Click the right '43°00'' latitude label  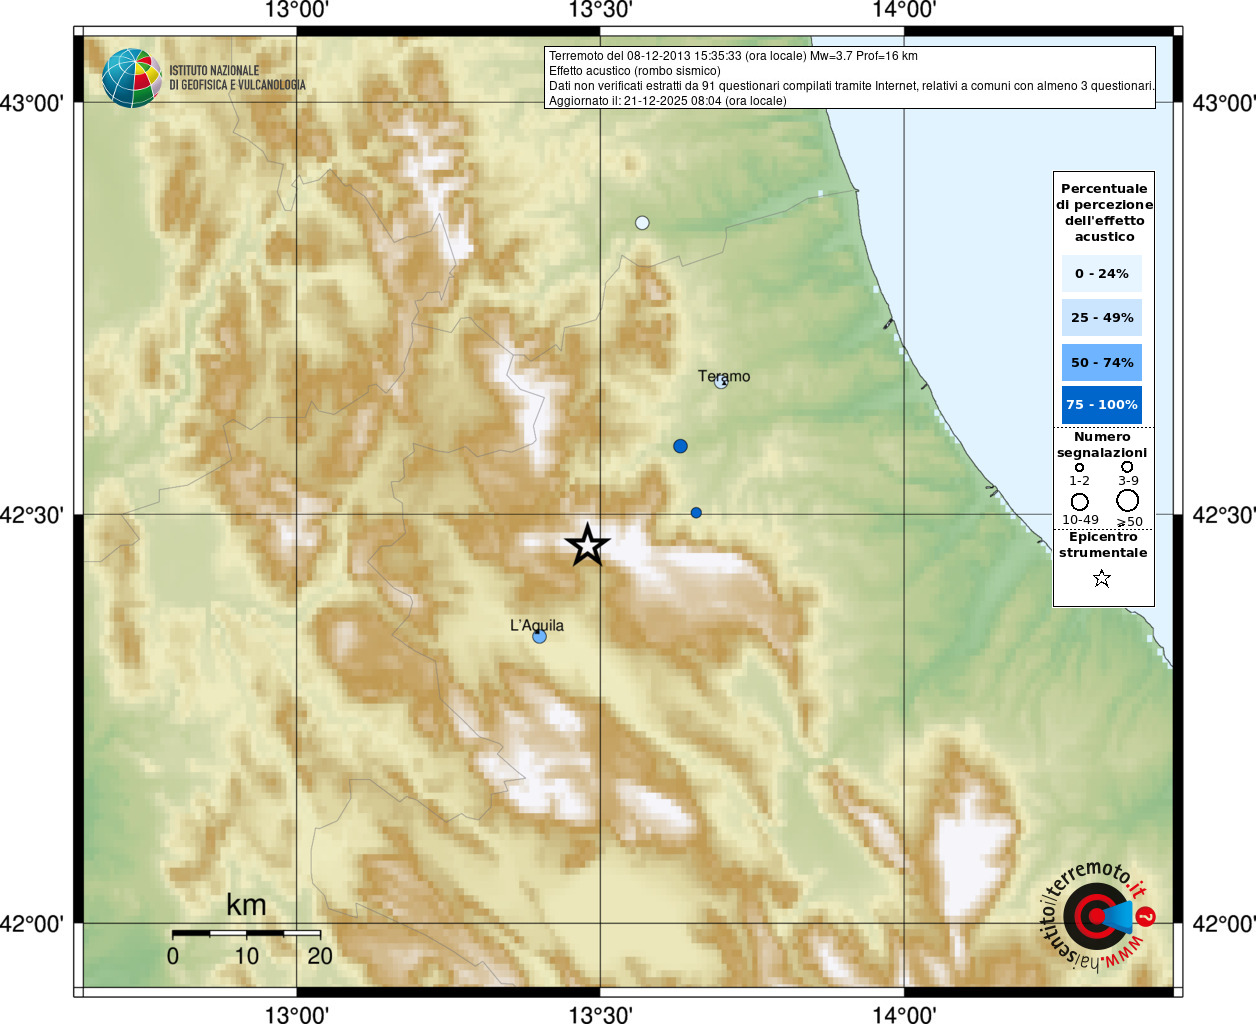pos(1224,103)
